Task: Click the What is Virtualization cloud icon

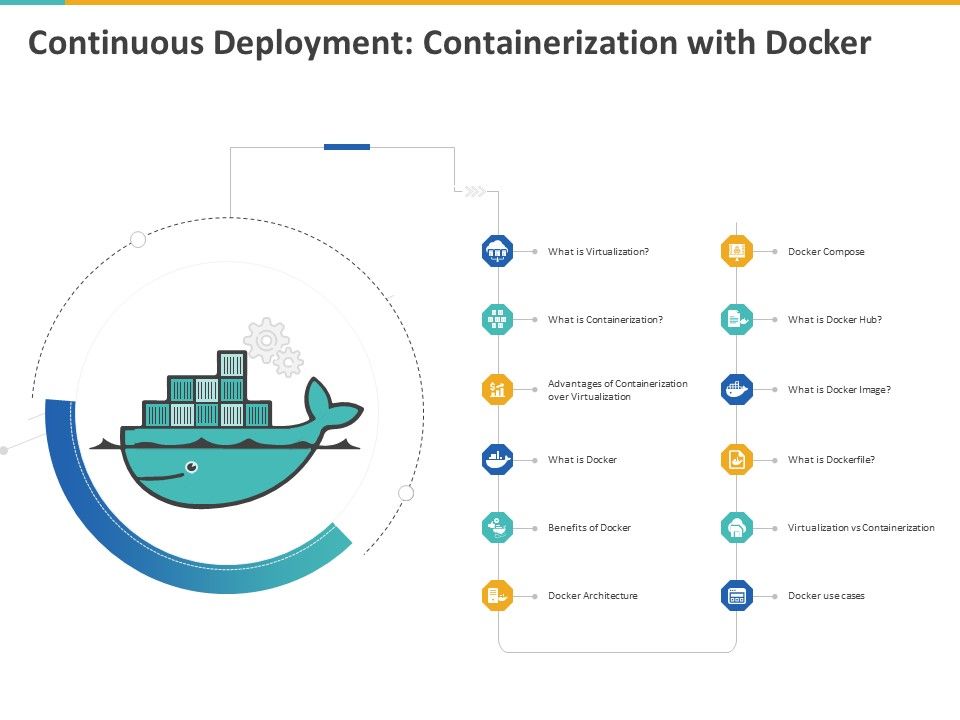Action: click(497, 251)
